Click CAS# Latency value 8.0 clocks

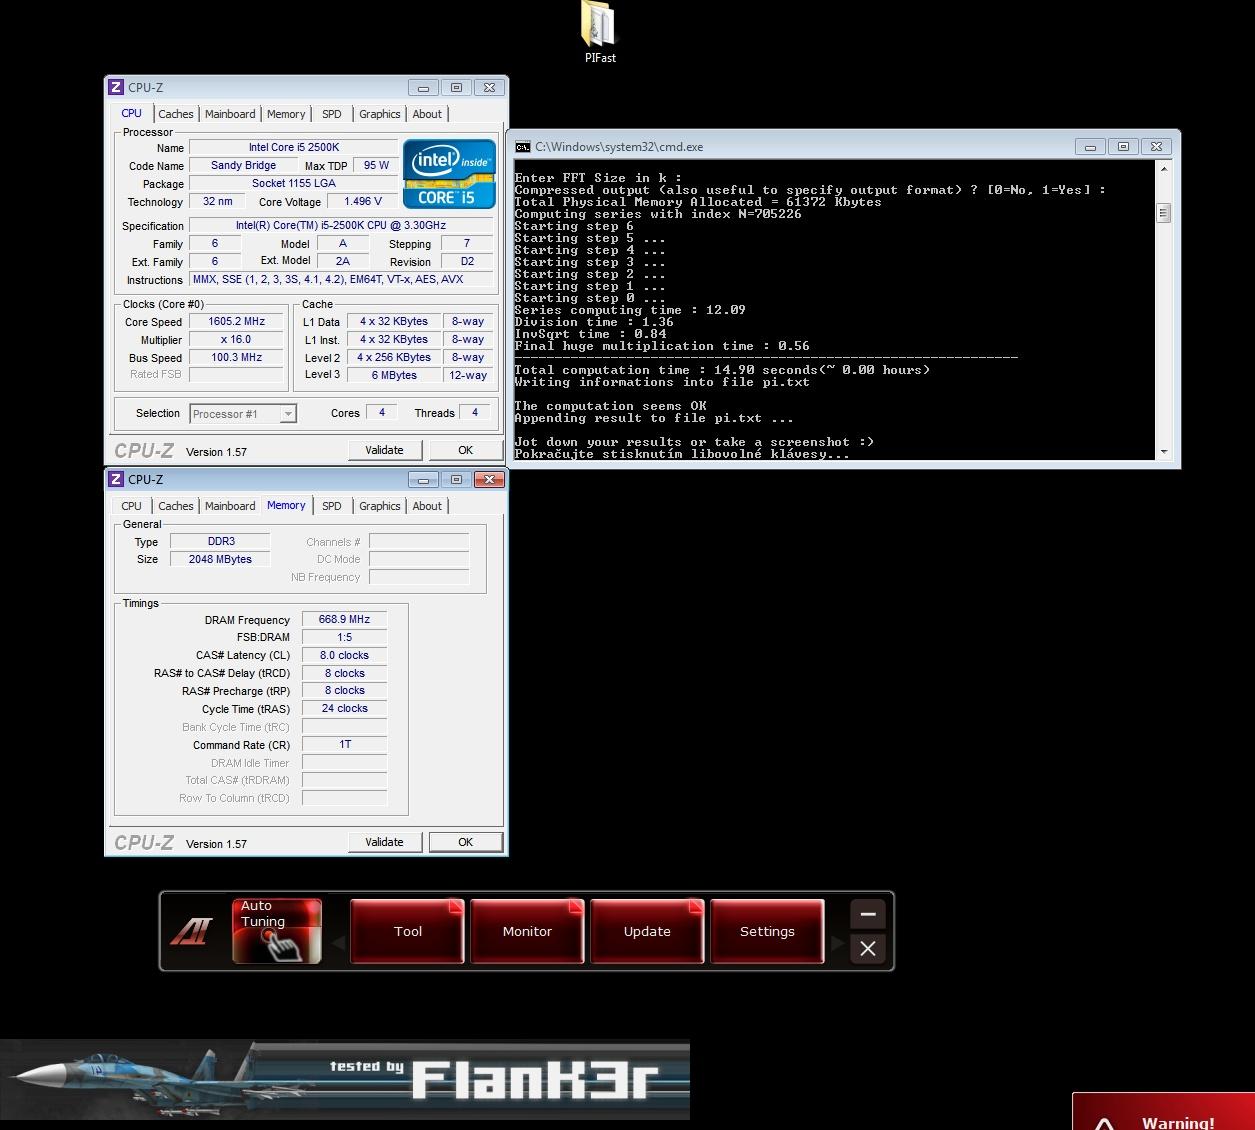pos(345,656)
